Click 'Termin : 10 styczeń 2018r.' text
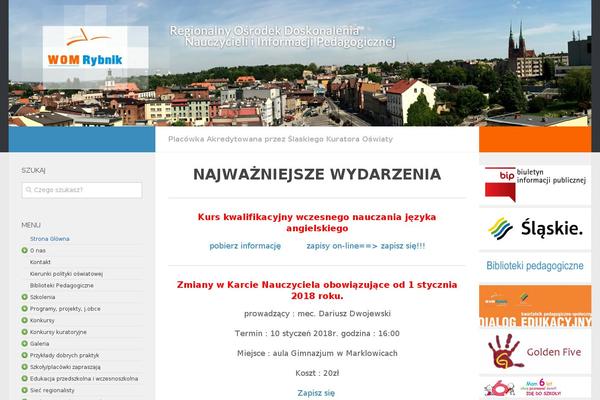 click(x=317, y=334)
